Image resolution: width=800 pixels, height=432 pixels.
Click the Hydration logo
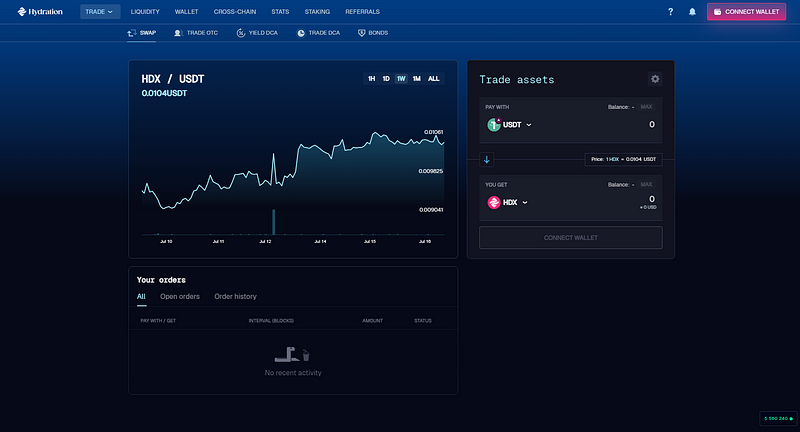click(x=40, y=12)
